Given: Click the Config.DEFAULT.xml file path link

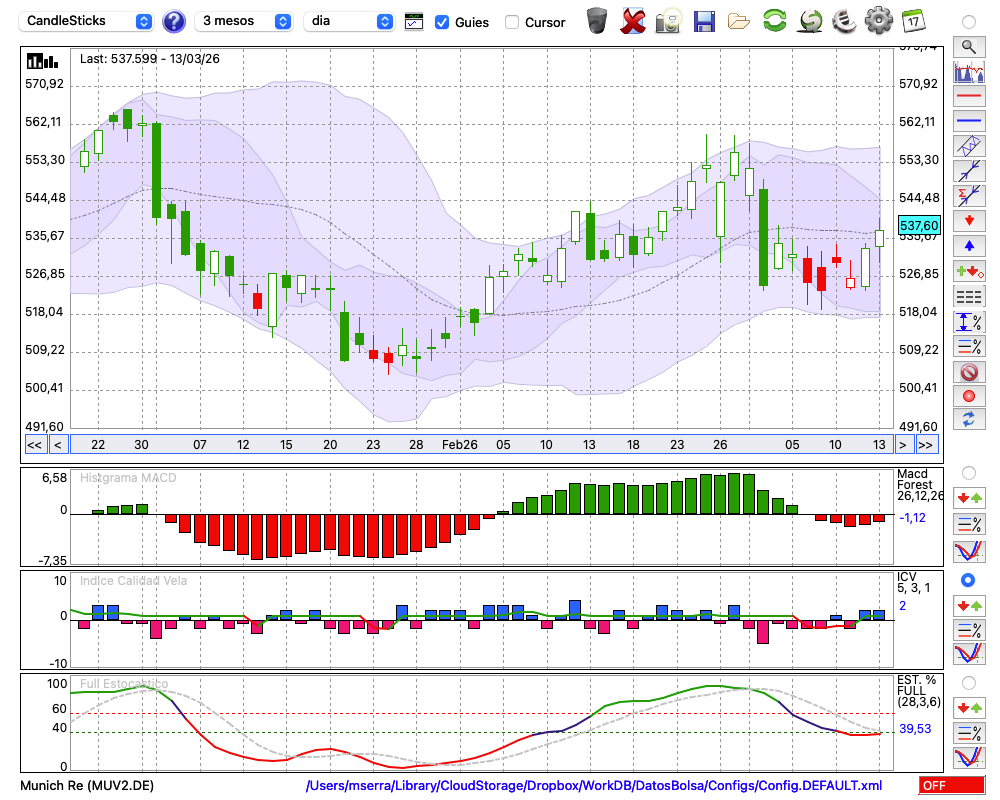Looking at the screenshot, I should pyautogui.click(x=594, y=786).
